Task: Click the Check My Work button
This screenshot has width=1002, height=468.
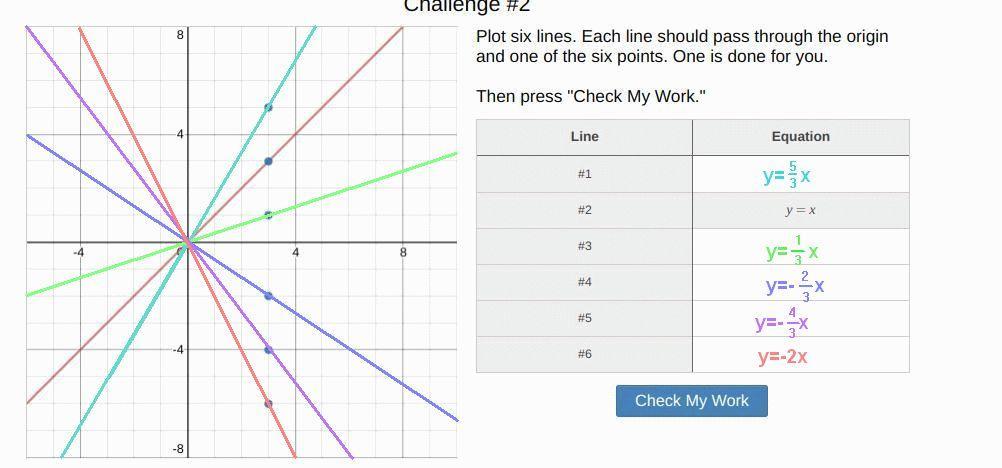Action: pos(691,401)
